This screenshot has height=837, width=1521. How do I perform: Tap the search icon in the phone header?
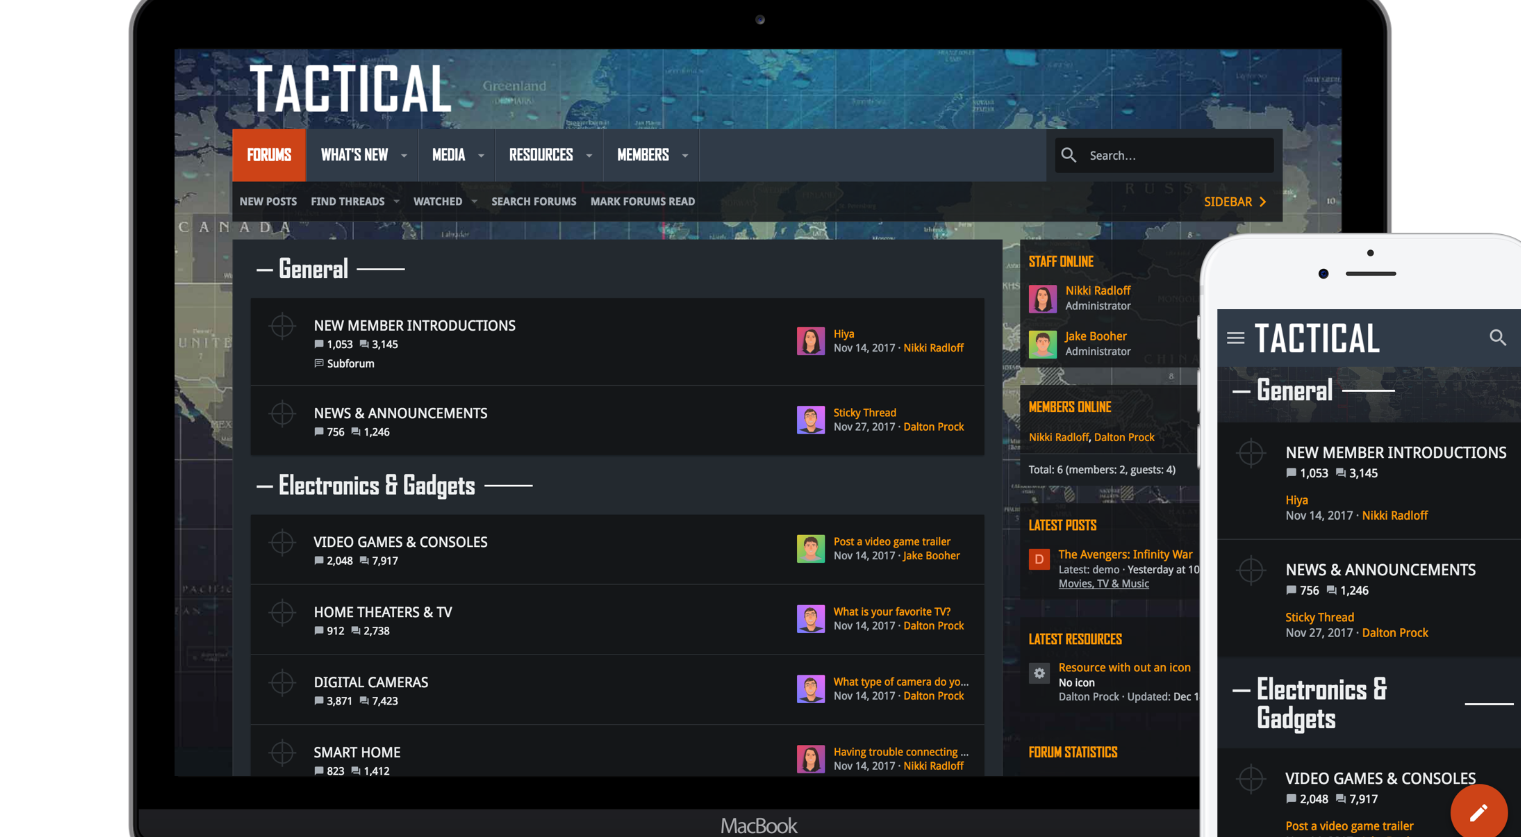[x=1497, y=338]
